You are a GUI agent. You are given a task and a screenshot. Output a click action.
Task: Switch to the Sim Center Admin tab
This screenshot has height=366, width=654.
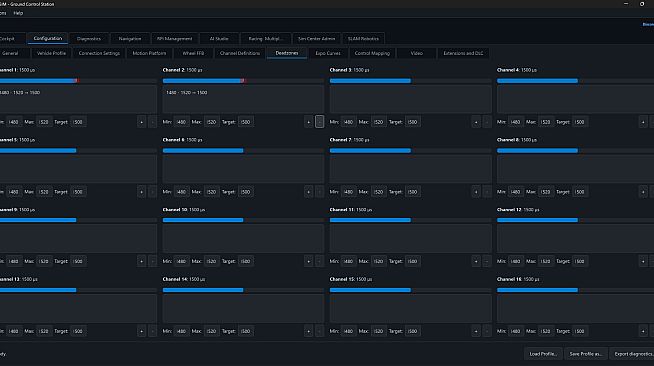[317, 39]
